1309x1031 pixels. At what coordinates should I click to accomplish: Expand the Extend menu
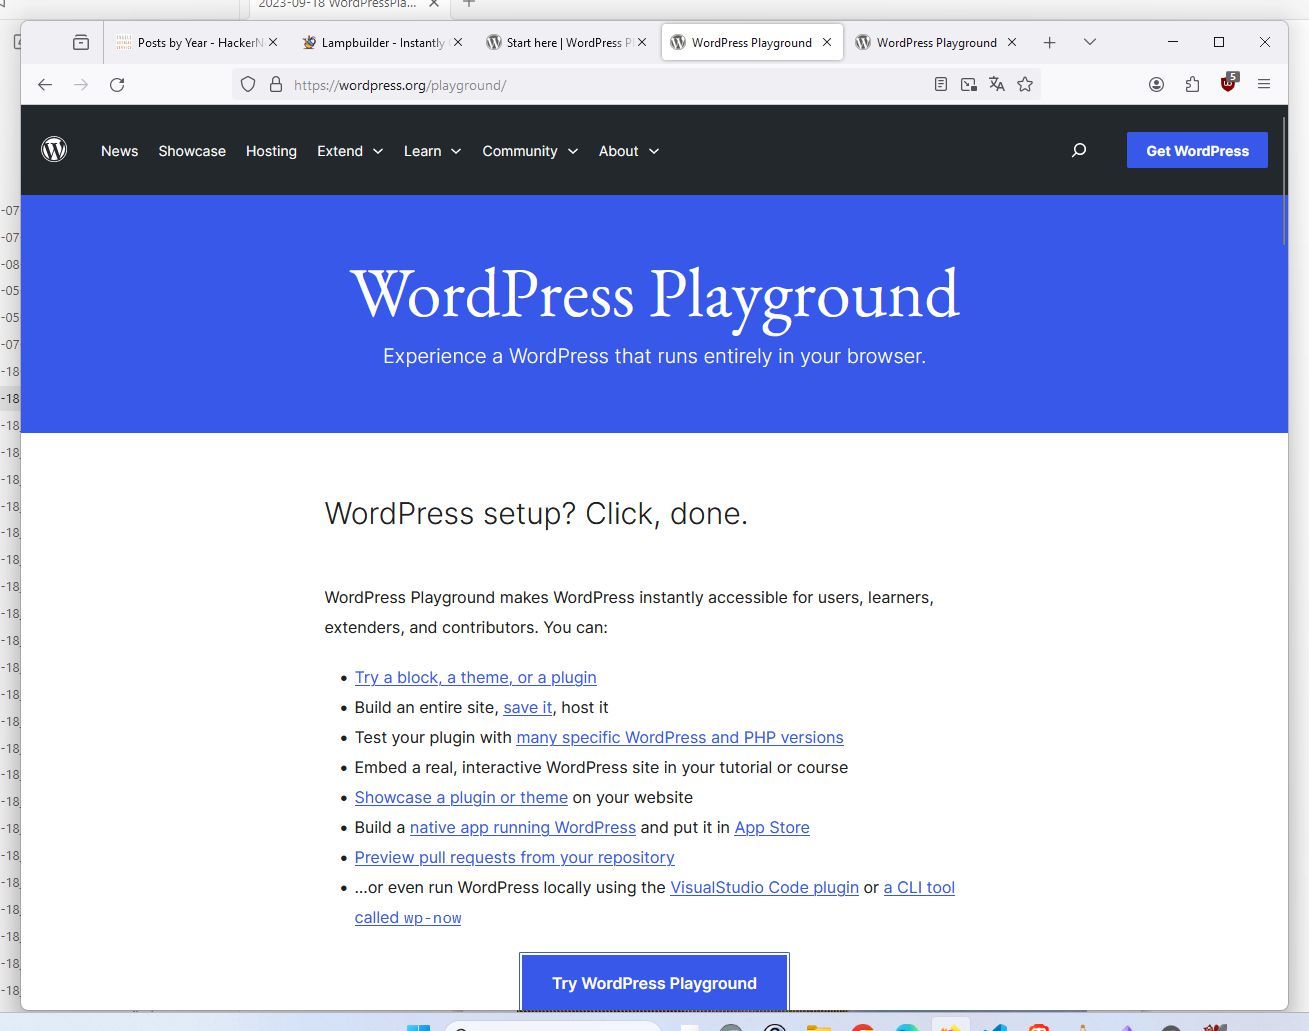pyautogui.click(x=350, y=151)
